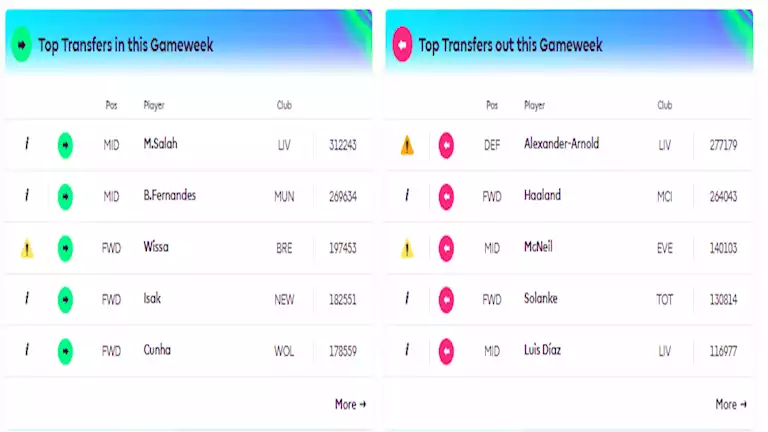Select the Wissa player row
The width and height of the screenshot is (768, 432).
point(189,248)
